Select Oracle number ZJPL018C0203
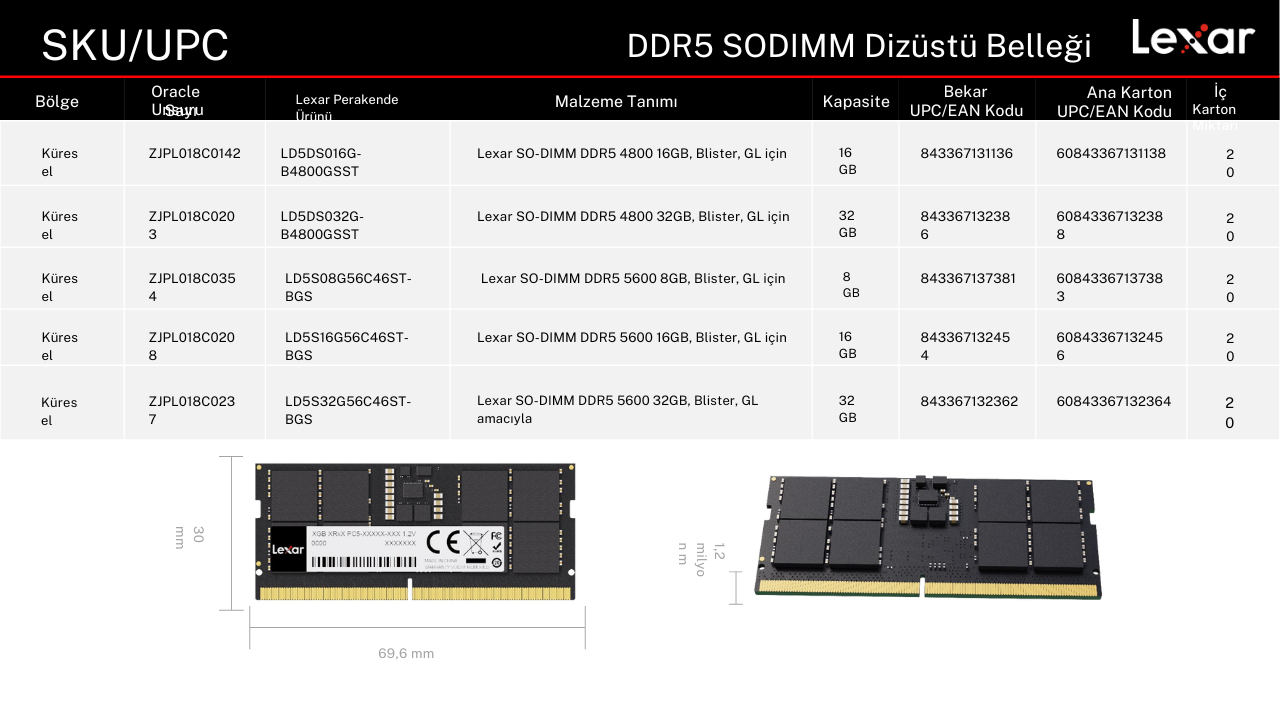 pyautogui.click(x=192, y=225)
